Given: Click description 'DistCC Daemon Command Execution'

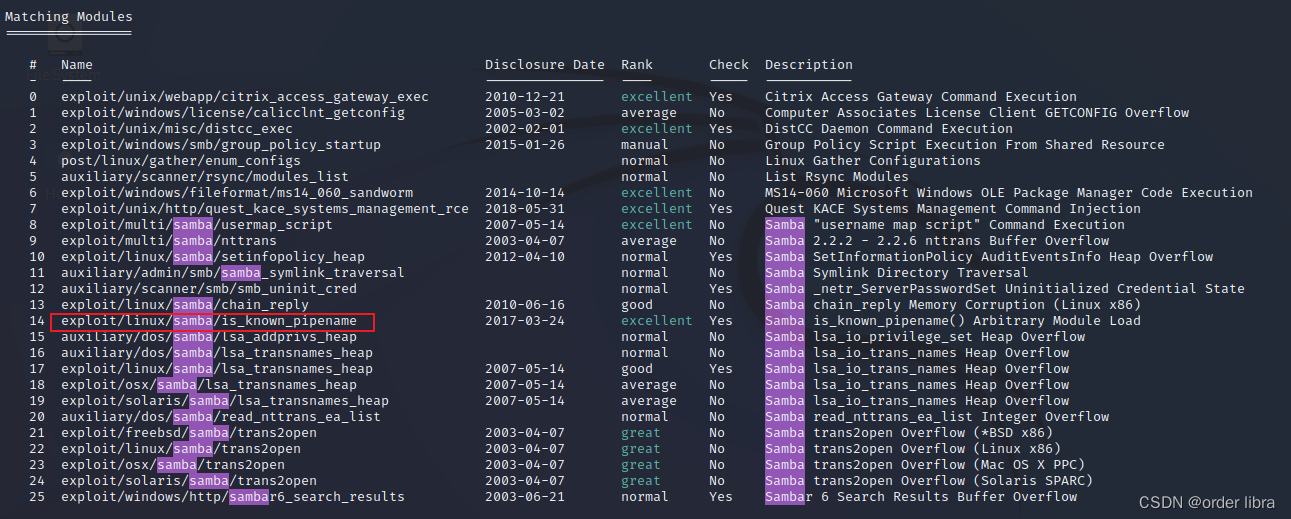Looking at the screenshot, I should (x=889, y=129).
